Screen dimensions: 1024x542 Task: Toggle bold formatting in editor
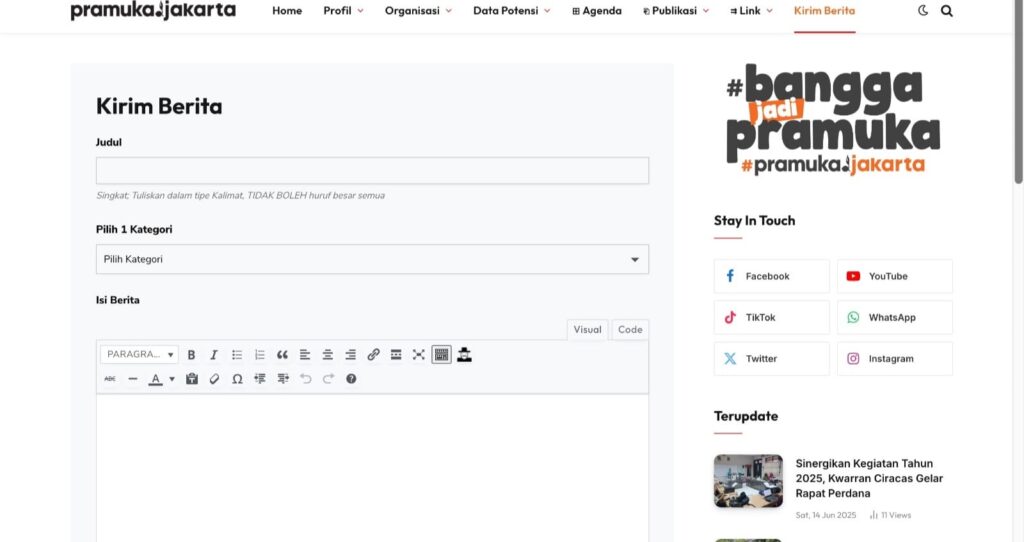[191, 355]
